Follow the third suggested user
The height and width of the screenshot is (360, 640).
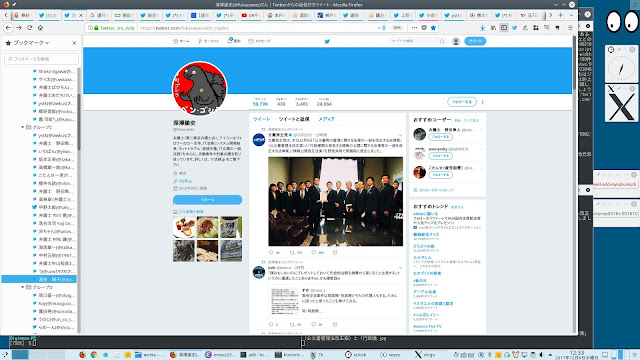click(440, 175)
